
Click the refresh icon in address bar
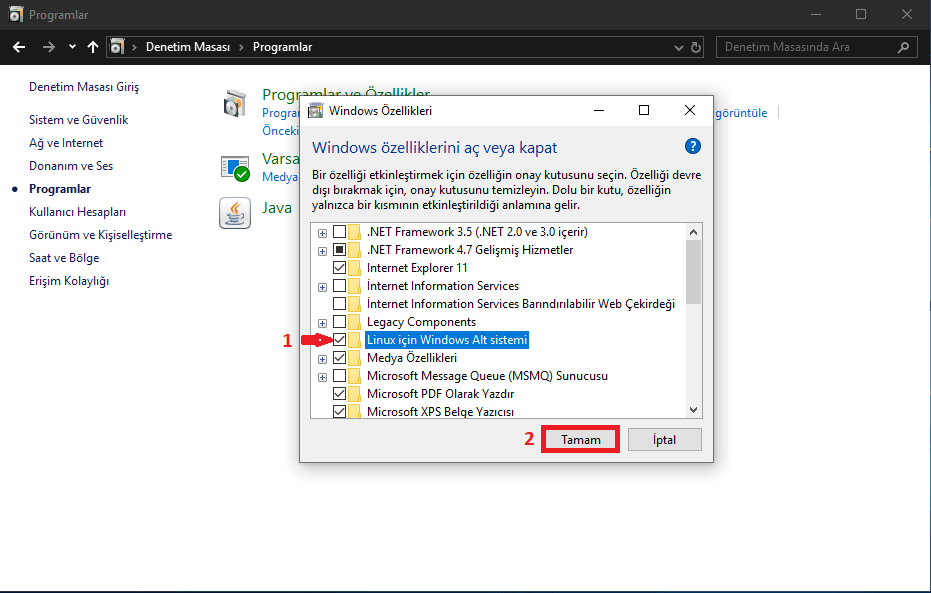point(697,47)
